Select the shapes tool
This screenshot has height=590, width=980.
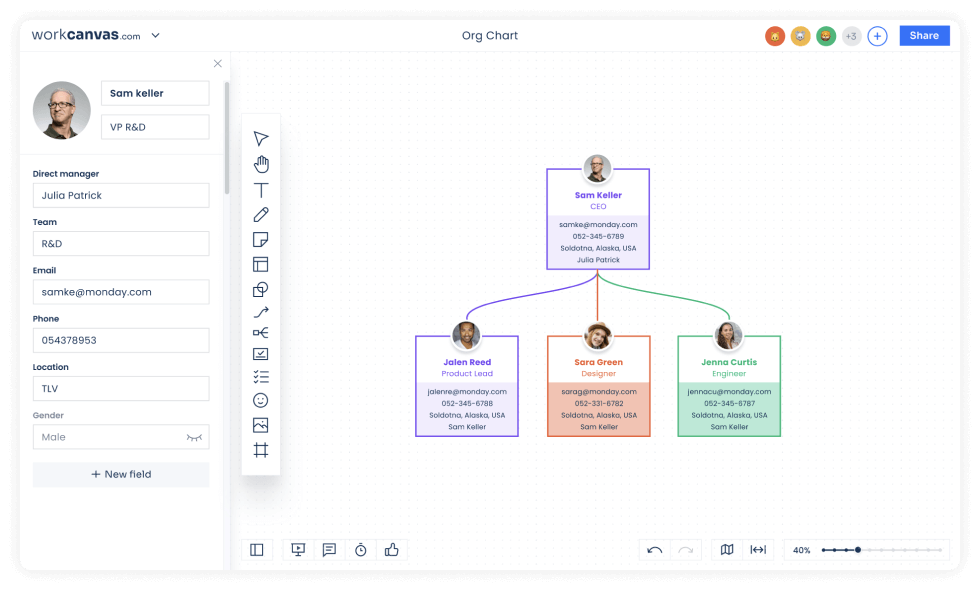(x=261, y=289)
